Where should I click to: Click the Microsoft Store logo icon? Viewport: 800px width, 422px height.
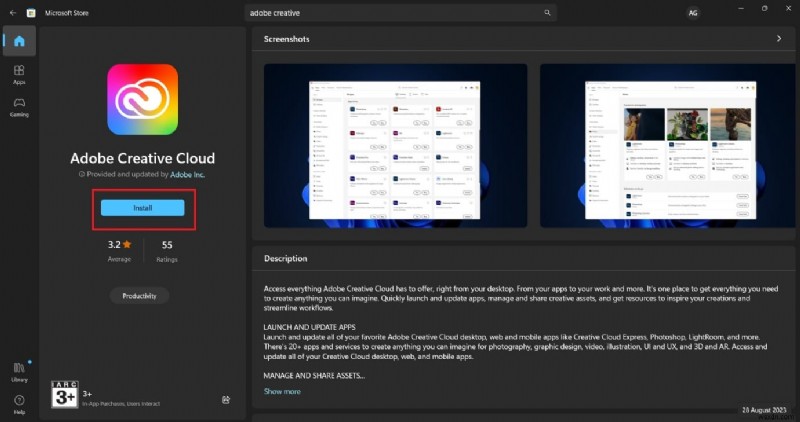coord(31,13)
